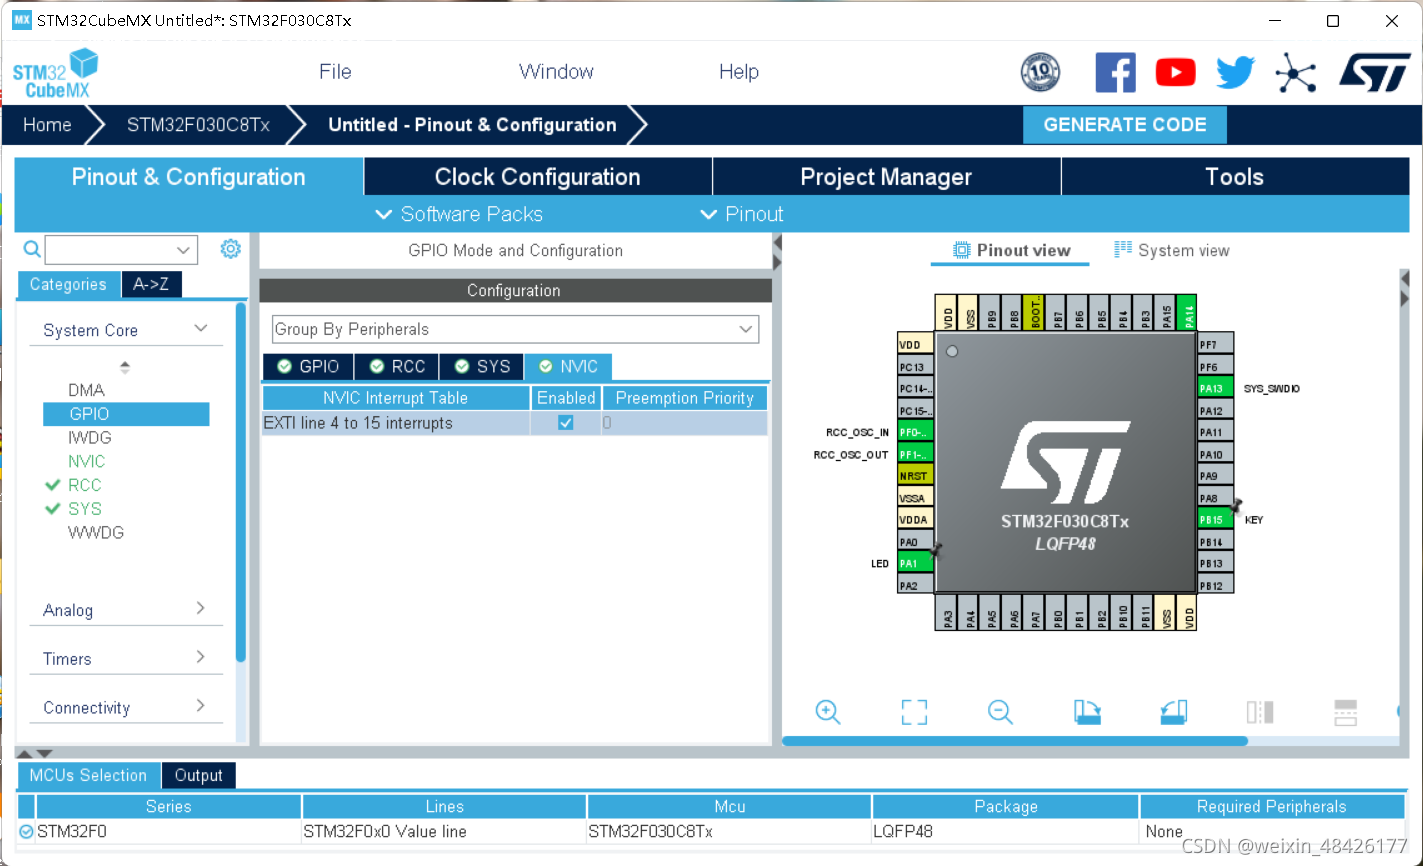This screenshot has height=866, width=1423.
Task: Switch to System view
Action: pos(1172,250)
